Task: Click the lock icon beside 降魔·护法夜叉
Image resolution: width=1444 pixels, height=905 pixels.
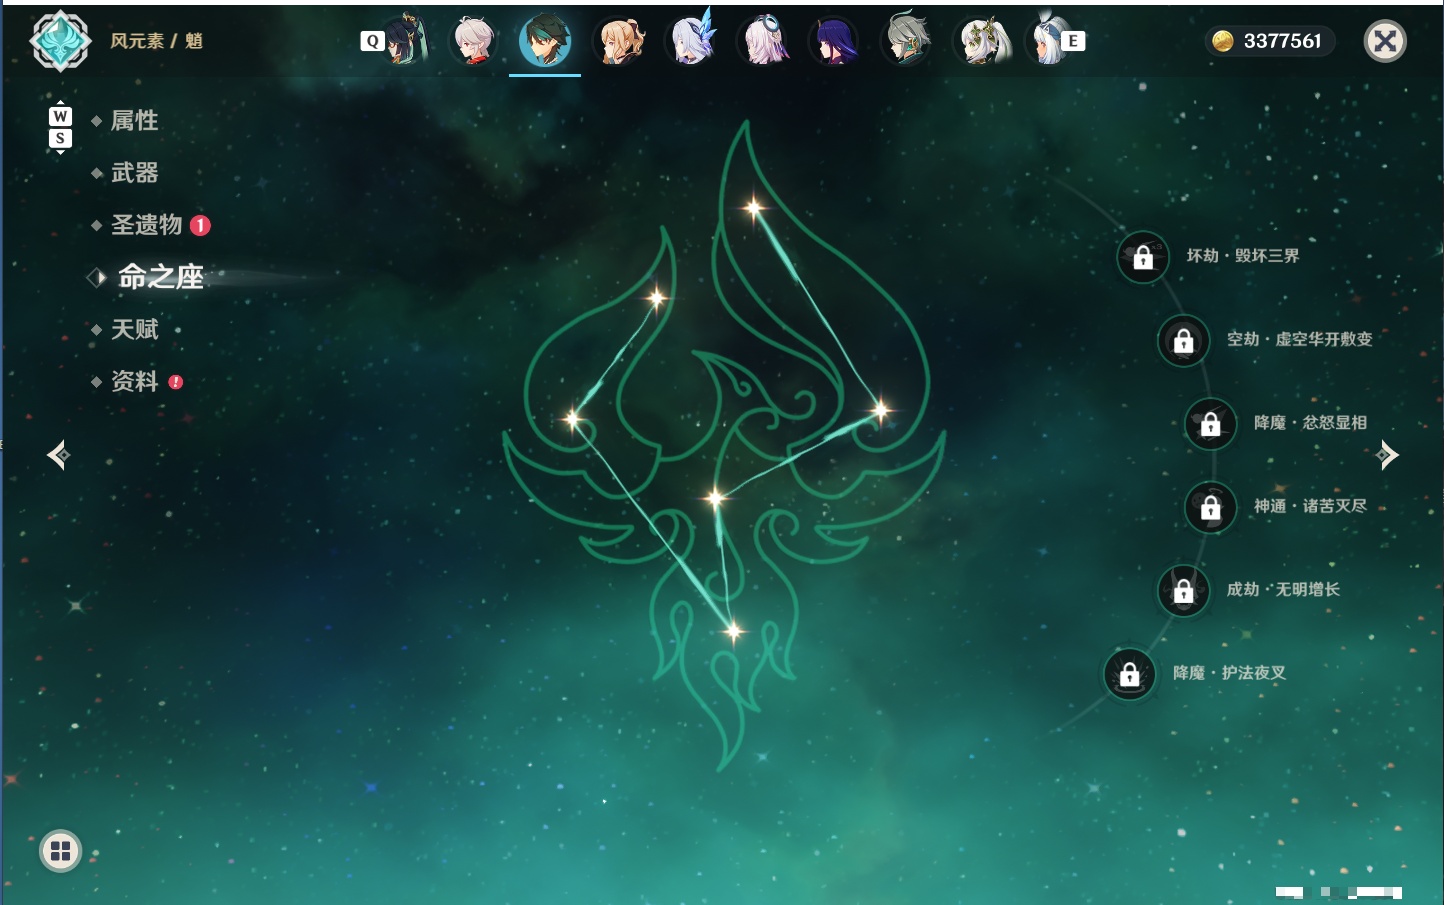Action: click(x=1129, y=674)
